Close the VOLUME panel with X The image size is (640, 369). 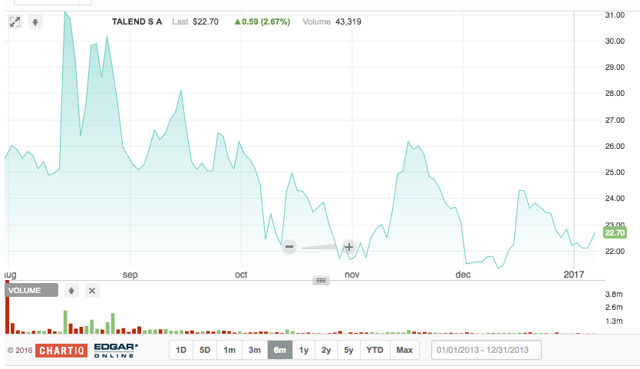pyautogui.click(x=92, y=291)
